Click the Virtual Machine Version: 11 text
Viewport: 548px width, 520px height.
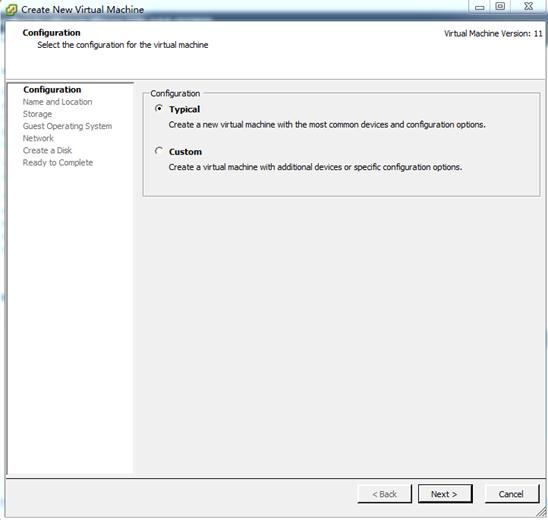click(x=493, y=34)
